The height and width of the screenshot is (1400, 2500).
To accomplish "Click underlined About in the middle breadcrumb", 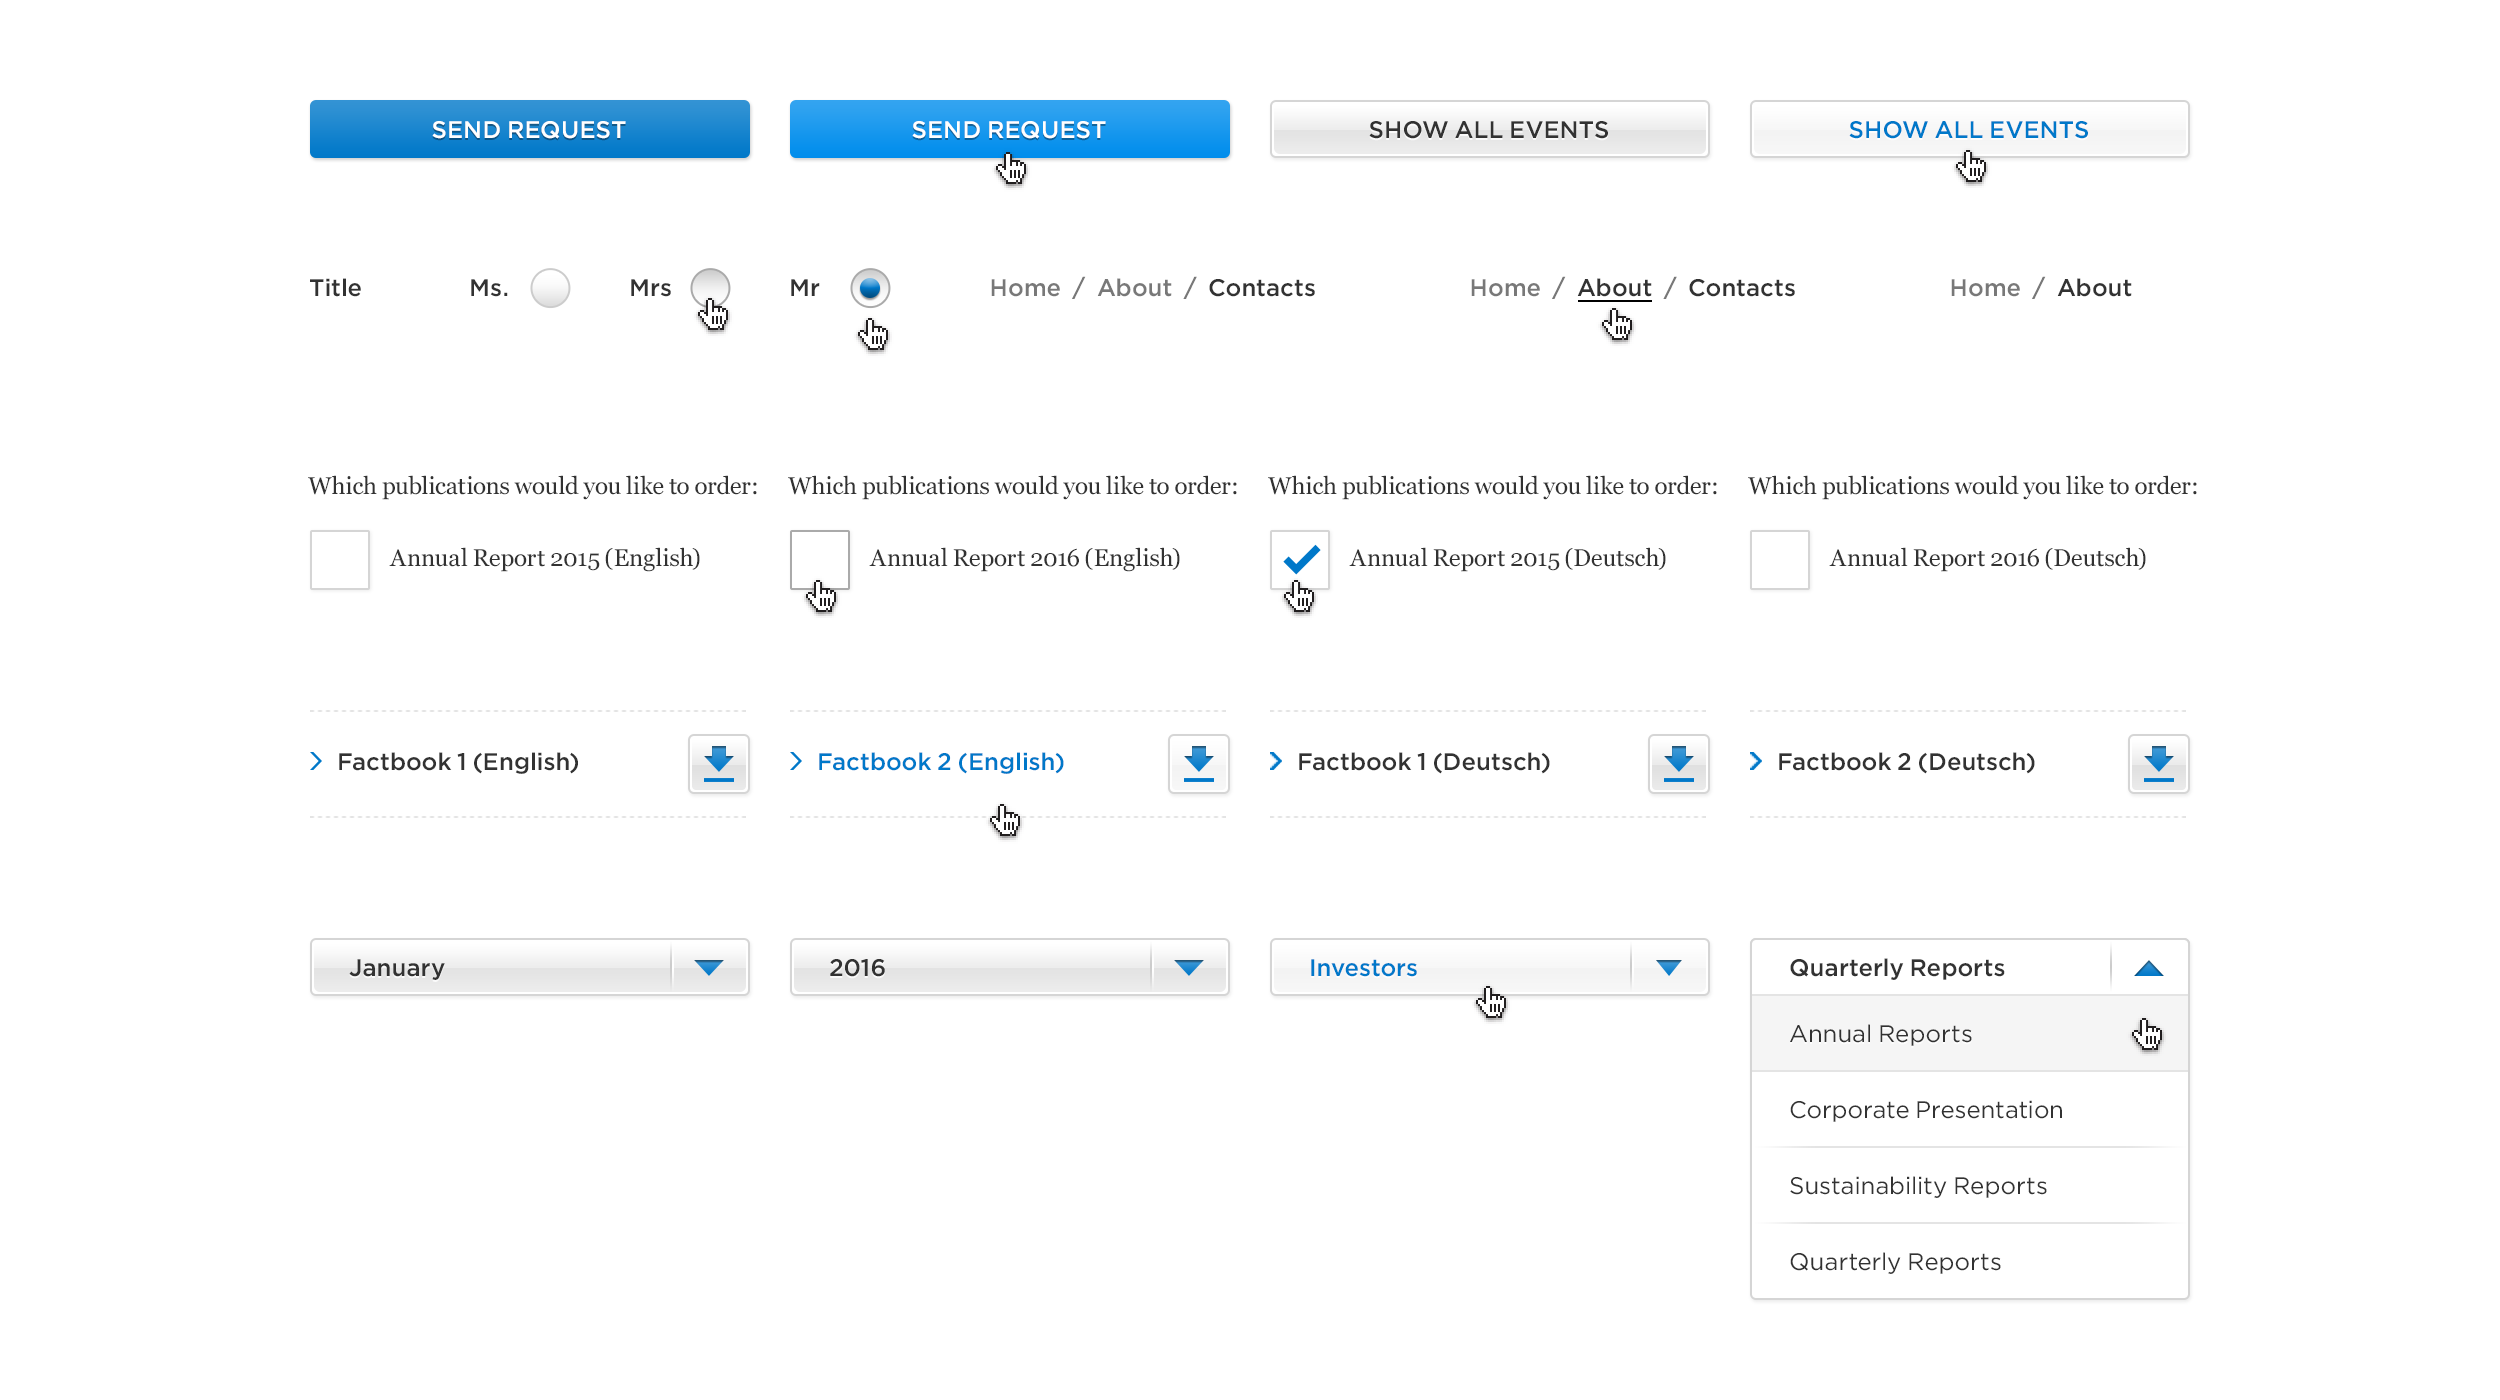I will [x=1614, y=288].
